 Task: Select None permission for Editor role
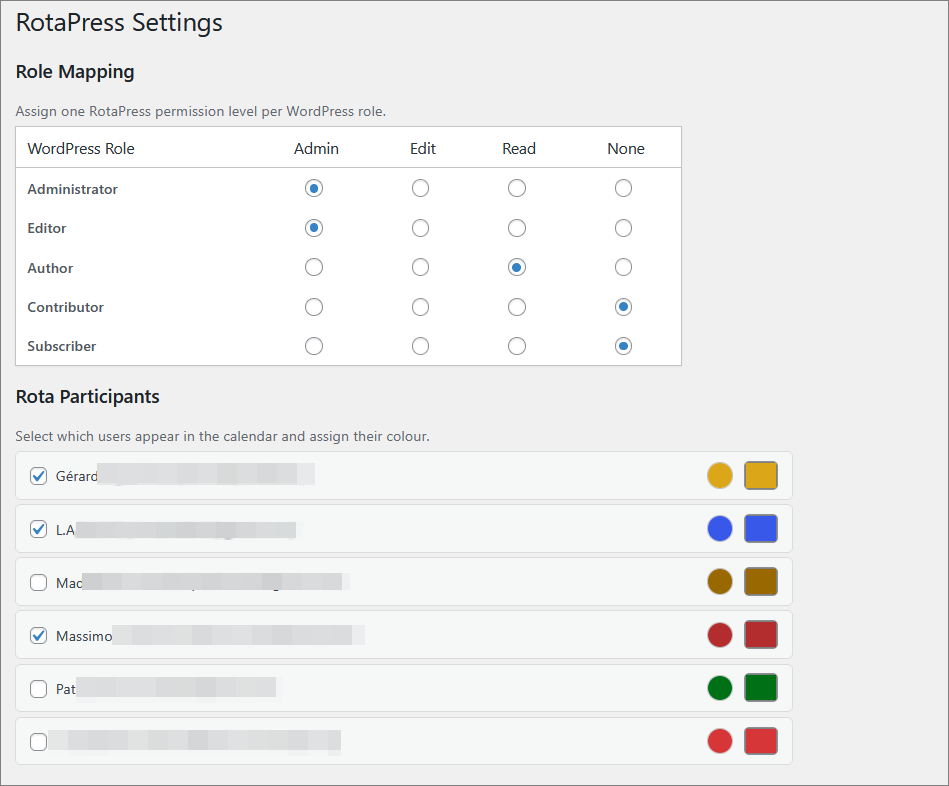click(x=623, y=228)
